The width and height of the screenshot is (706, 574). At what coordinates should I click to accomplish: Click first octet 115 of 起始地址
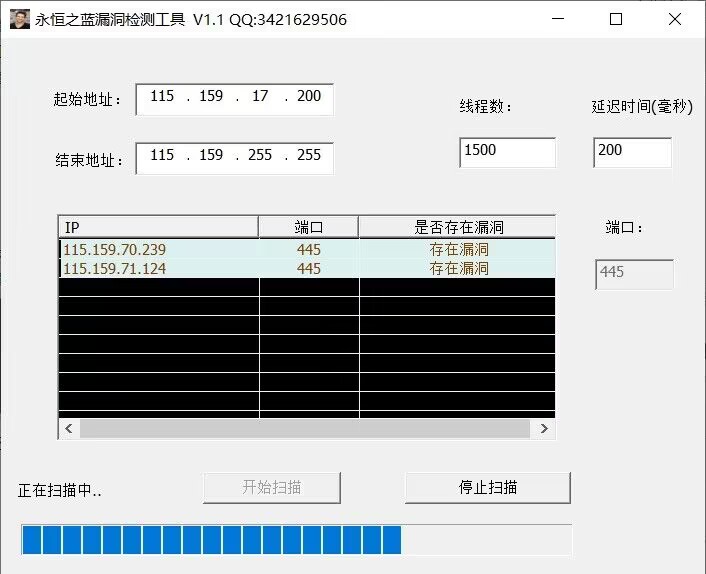162,96
